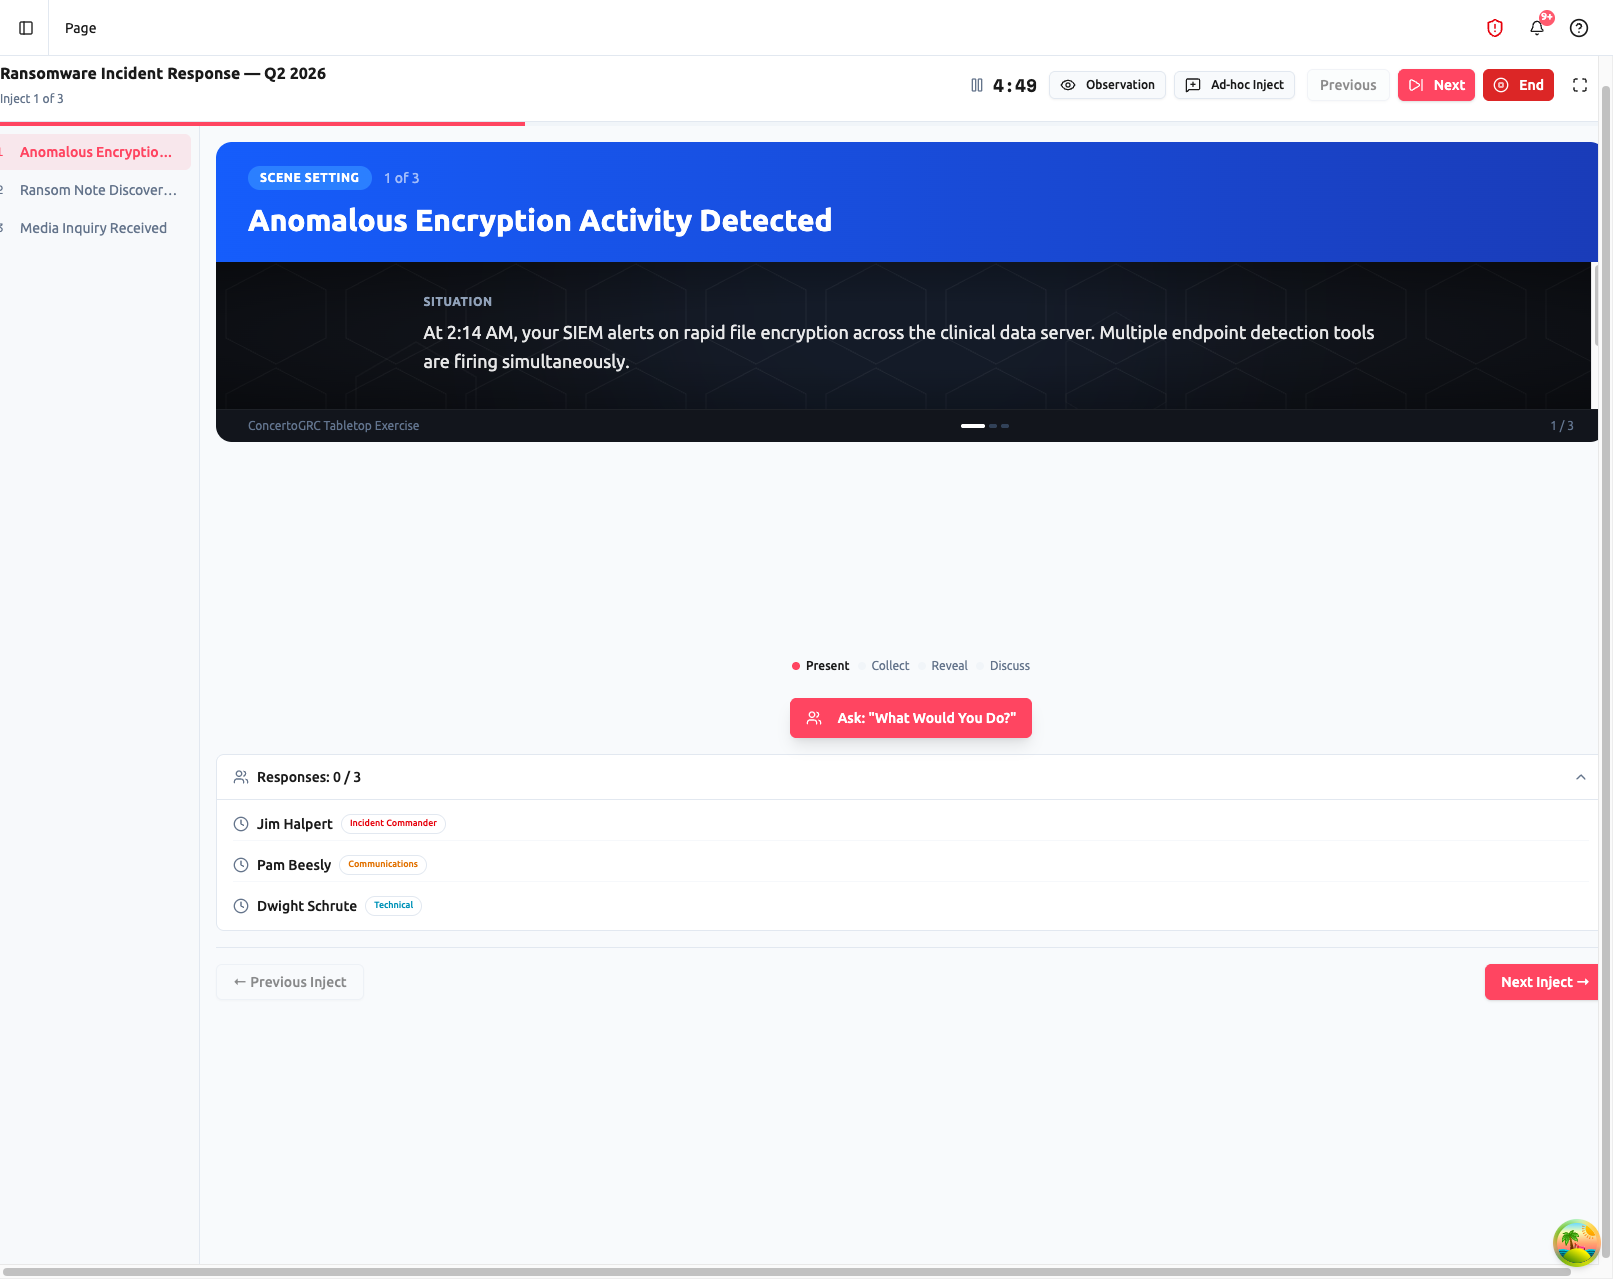Open notifications bell icon
The height and width of the screenshot is (1279, 1613).
pyautogui.click(x=1537, y=28)
